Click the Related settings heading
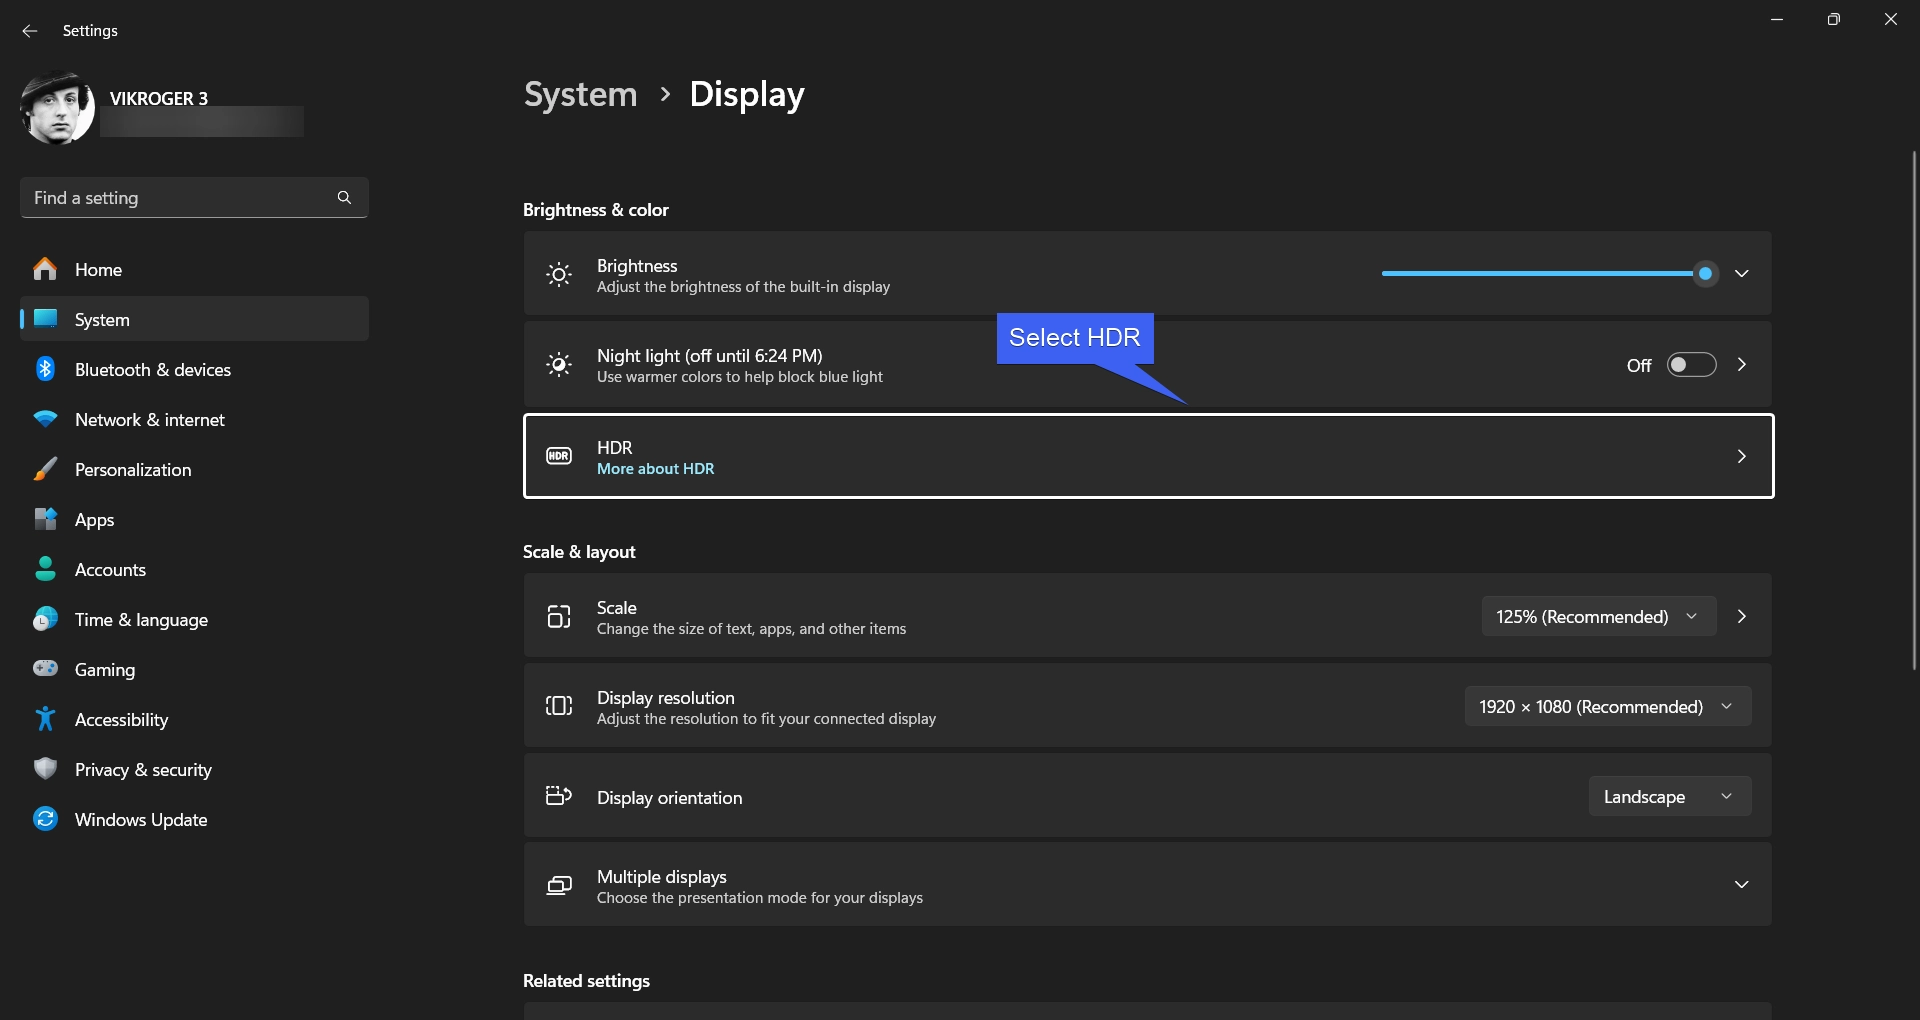Image resolution: width=1920 pixels, height=1020 pixels. (586, 981)
